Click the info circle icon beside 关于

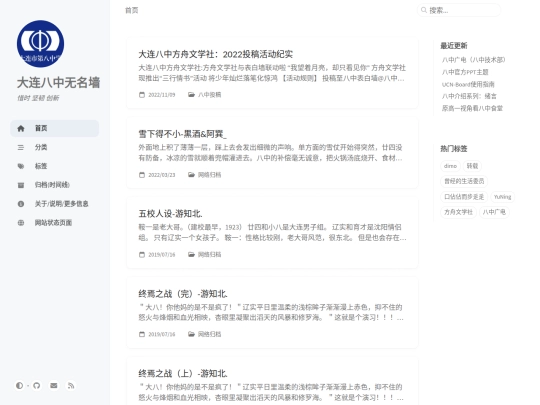click(21, 204)
